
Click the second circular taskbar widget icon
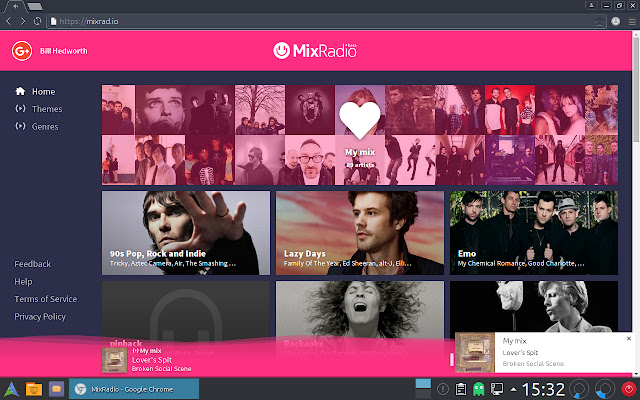604,389
